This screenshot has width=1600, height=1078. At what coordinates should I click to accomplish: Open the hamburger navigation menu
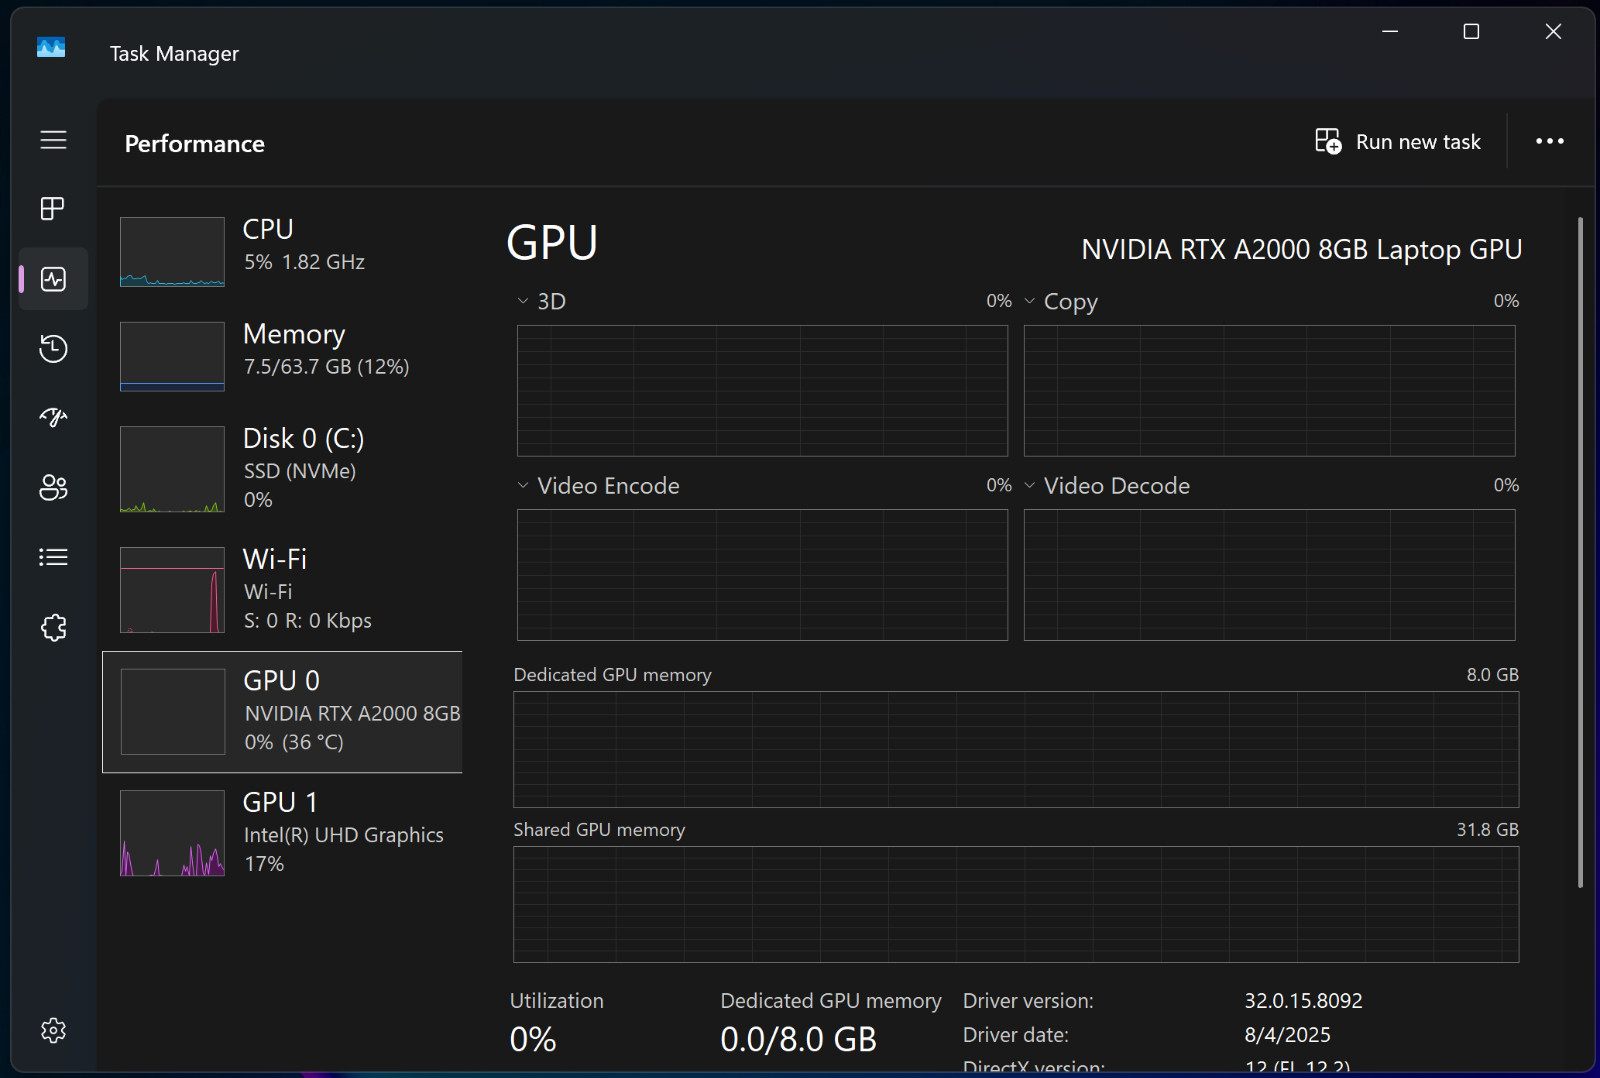click(x=53, y=140)
